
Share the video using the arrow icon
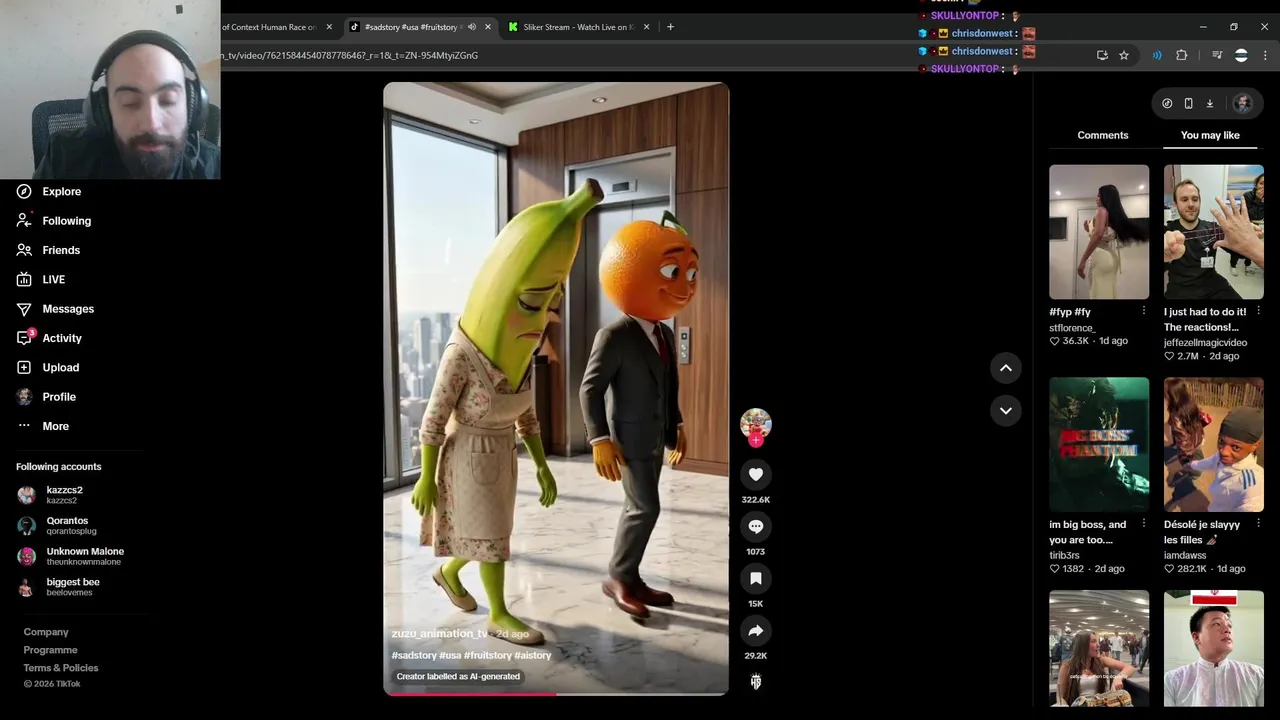(x=756, y=630)
